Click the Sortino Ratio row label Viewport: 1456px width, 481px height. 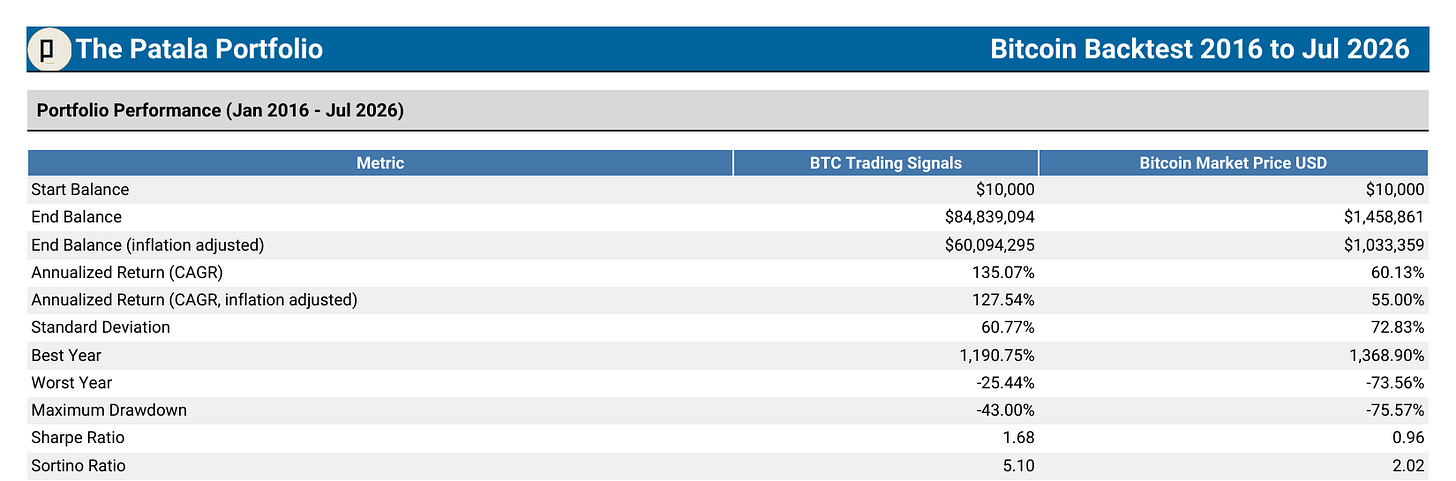pyautogui.click(x=79, y=466)
